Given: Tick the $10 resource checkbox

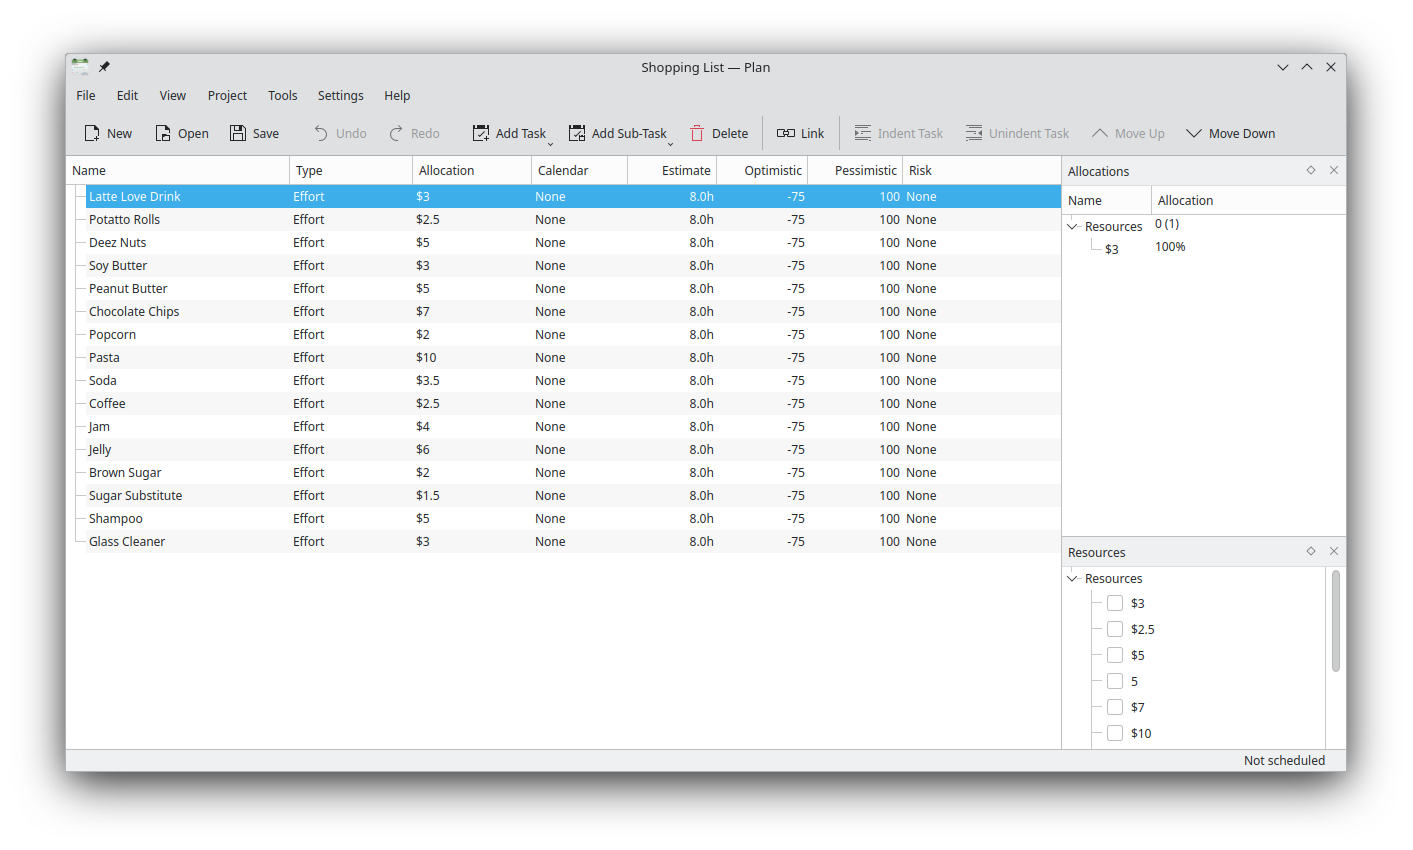Looking at the screenshot, I should click(1115, 733).
